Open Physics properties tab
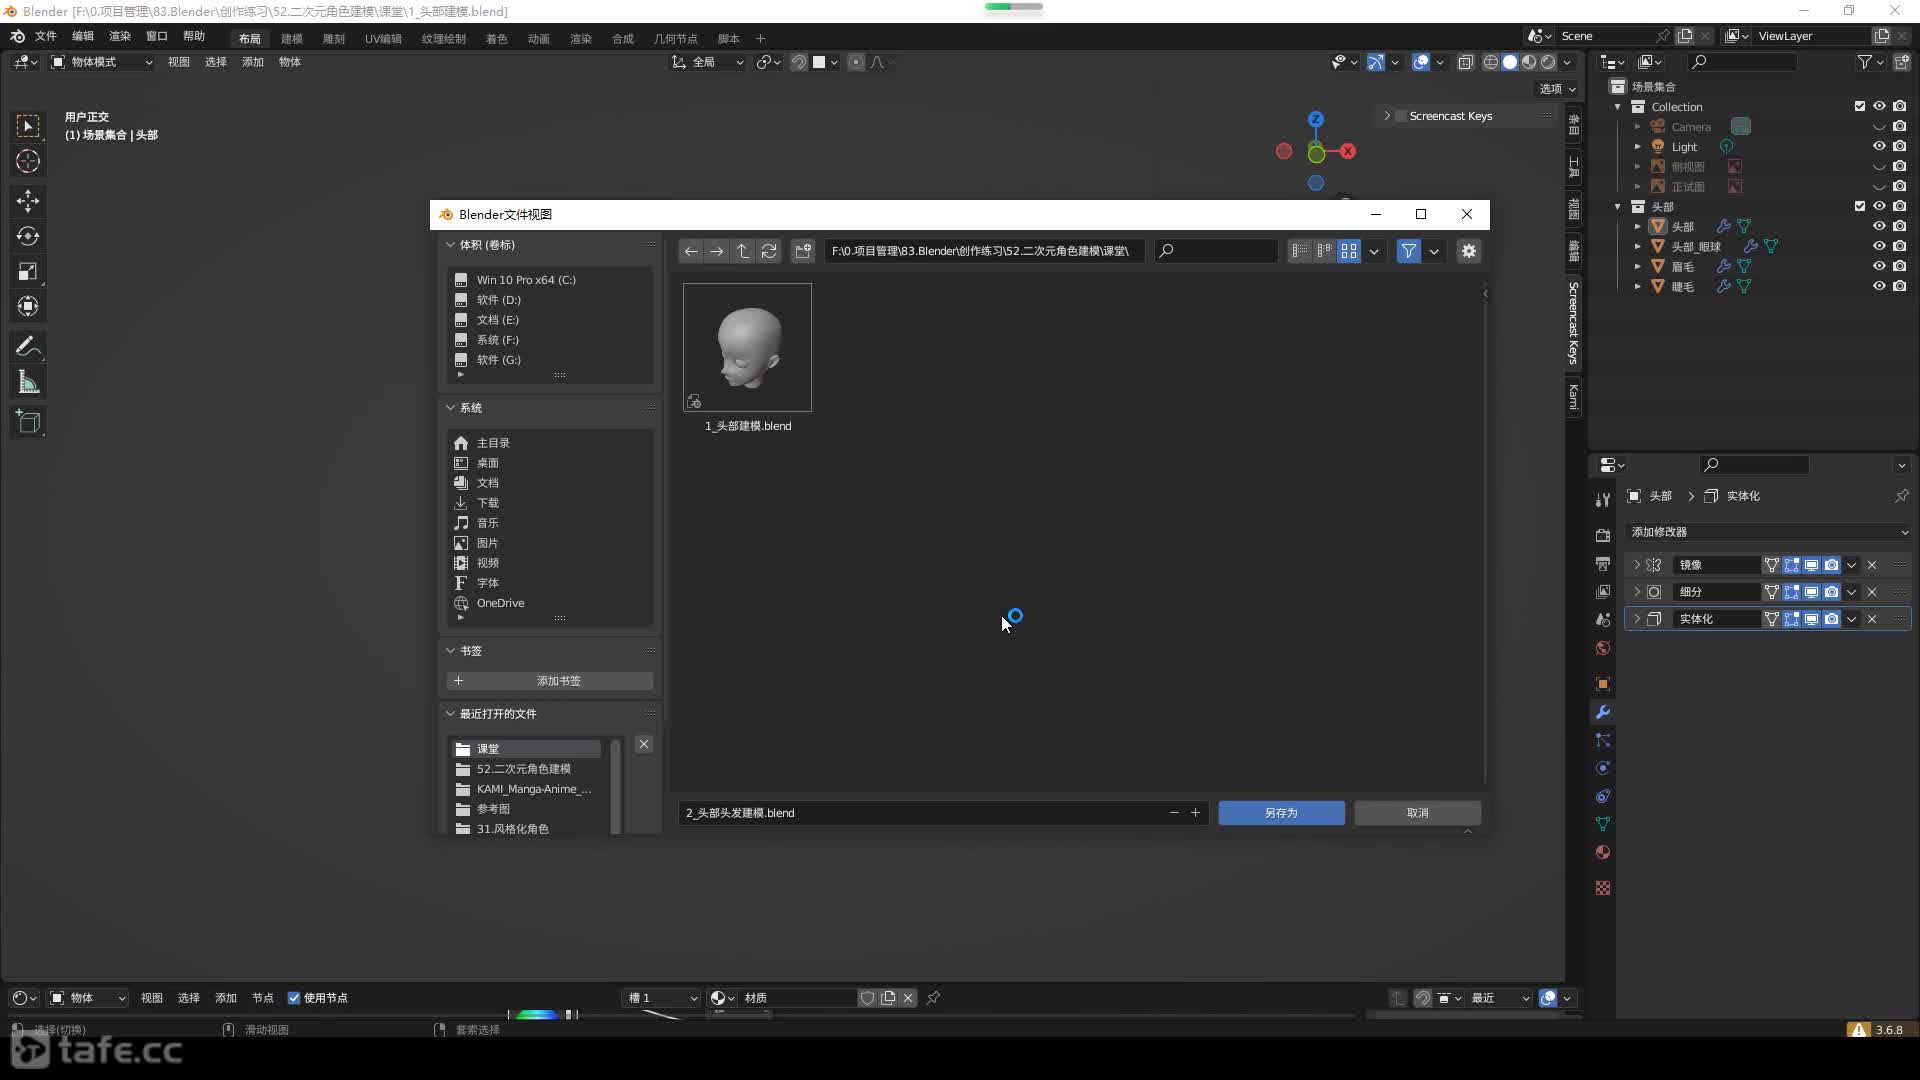Screen dimensions: 1920x1080 tap(1603, 768)
